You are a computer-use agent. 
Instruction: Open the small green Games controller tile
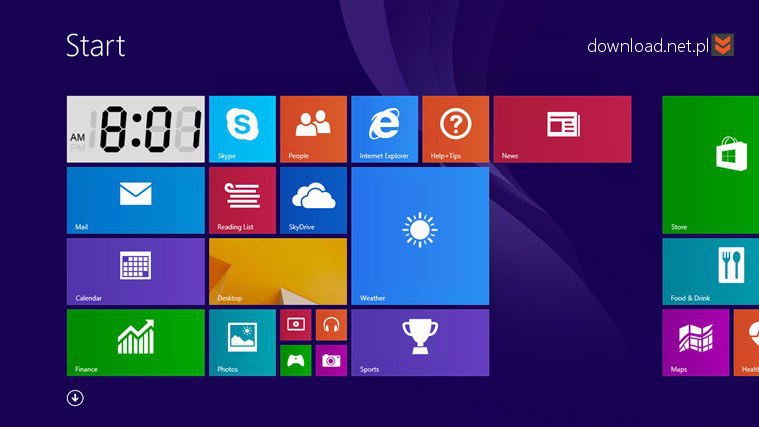(296, 361)
